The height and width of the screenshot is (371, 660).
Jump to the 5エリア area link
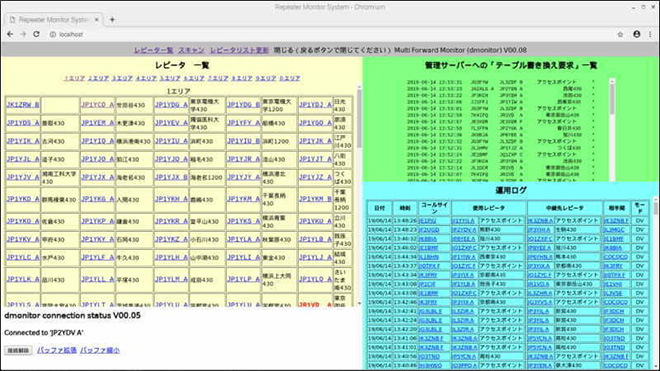point(170,78)
